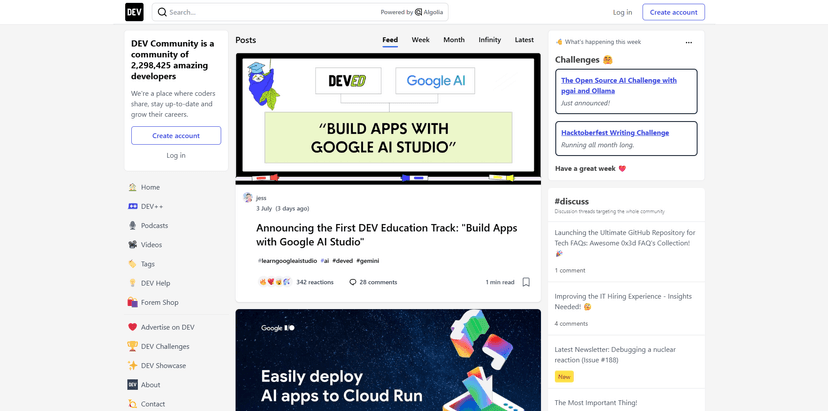828x411 pixels.
Task: Click the search magnifier icon
Action: 162,12
